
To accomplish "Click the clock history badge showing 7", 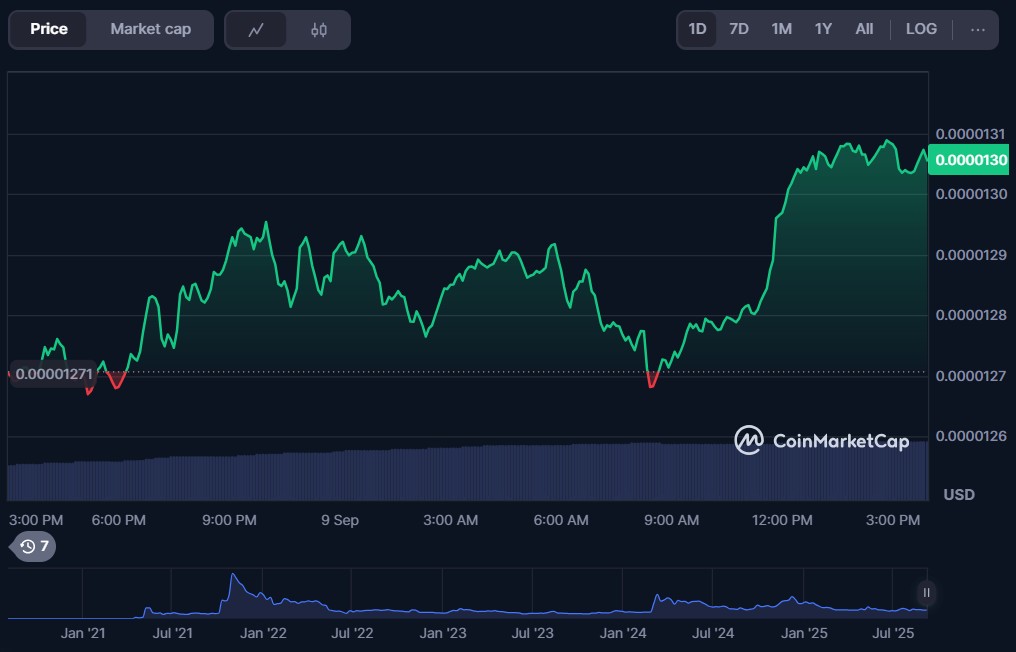I will (34, 546).
